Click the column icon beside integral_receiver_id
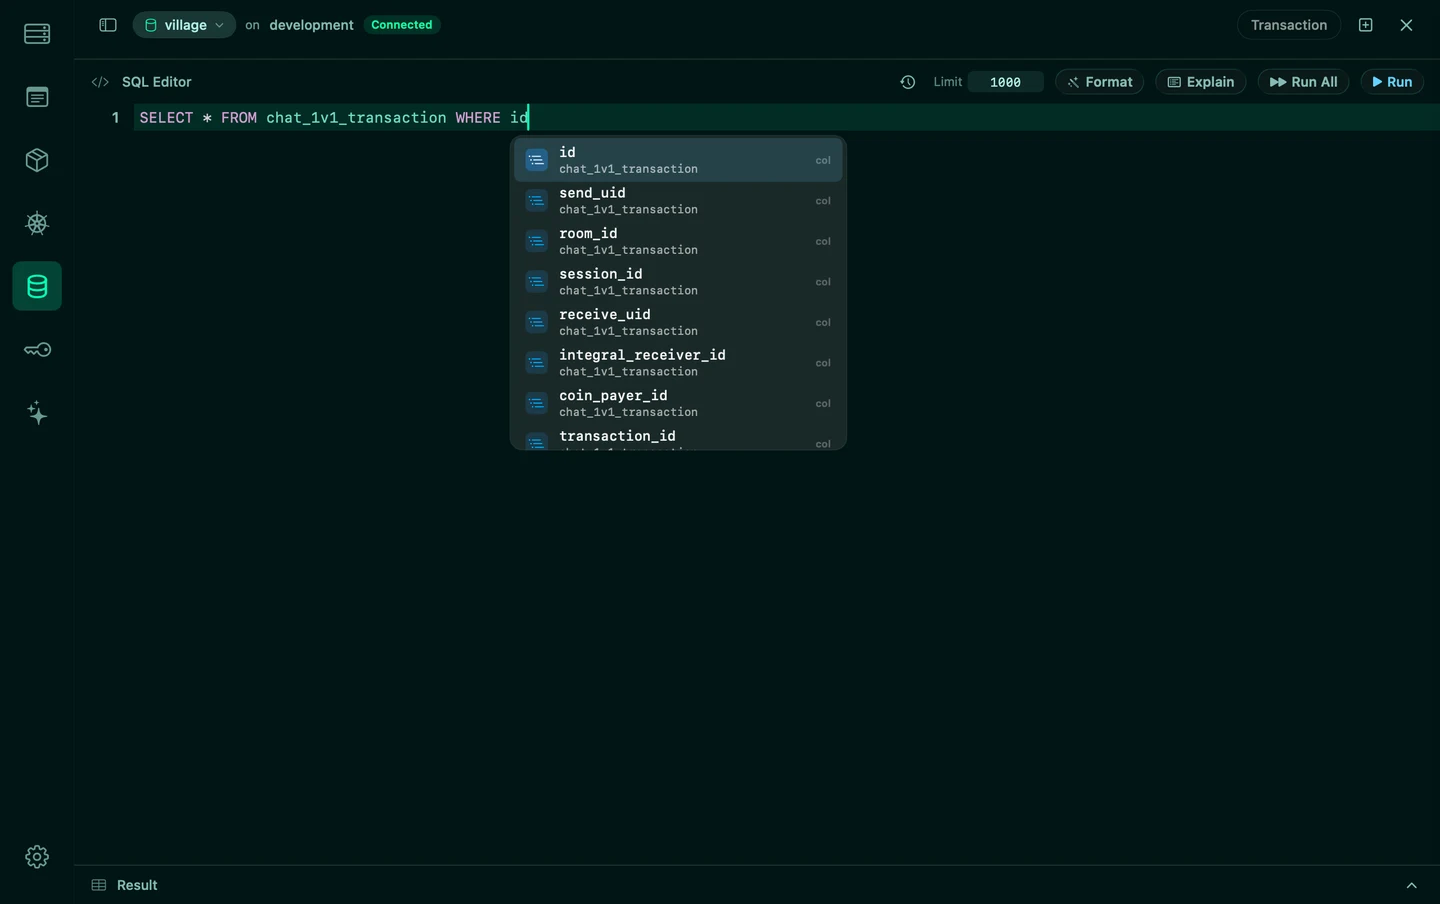 (x=537, y=363)
